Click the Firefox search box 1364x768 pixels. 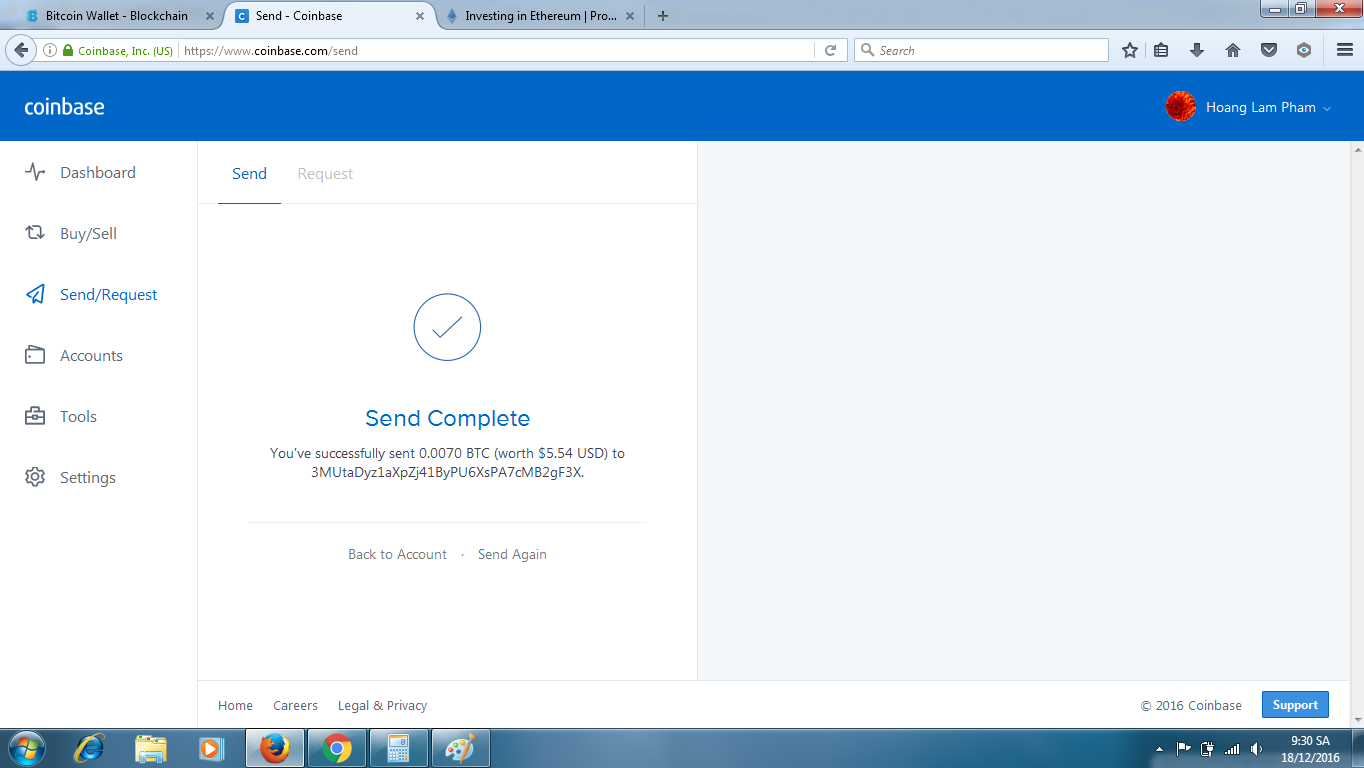(x=981, y=50)
